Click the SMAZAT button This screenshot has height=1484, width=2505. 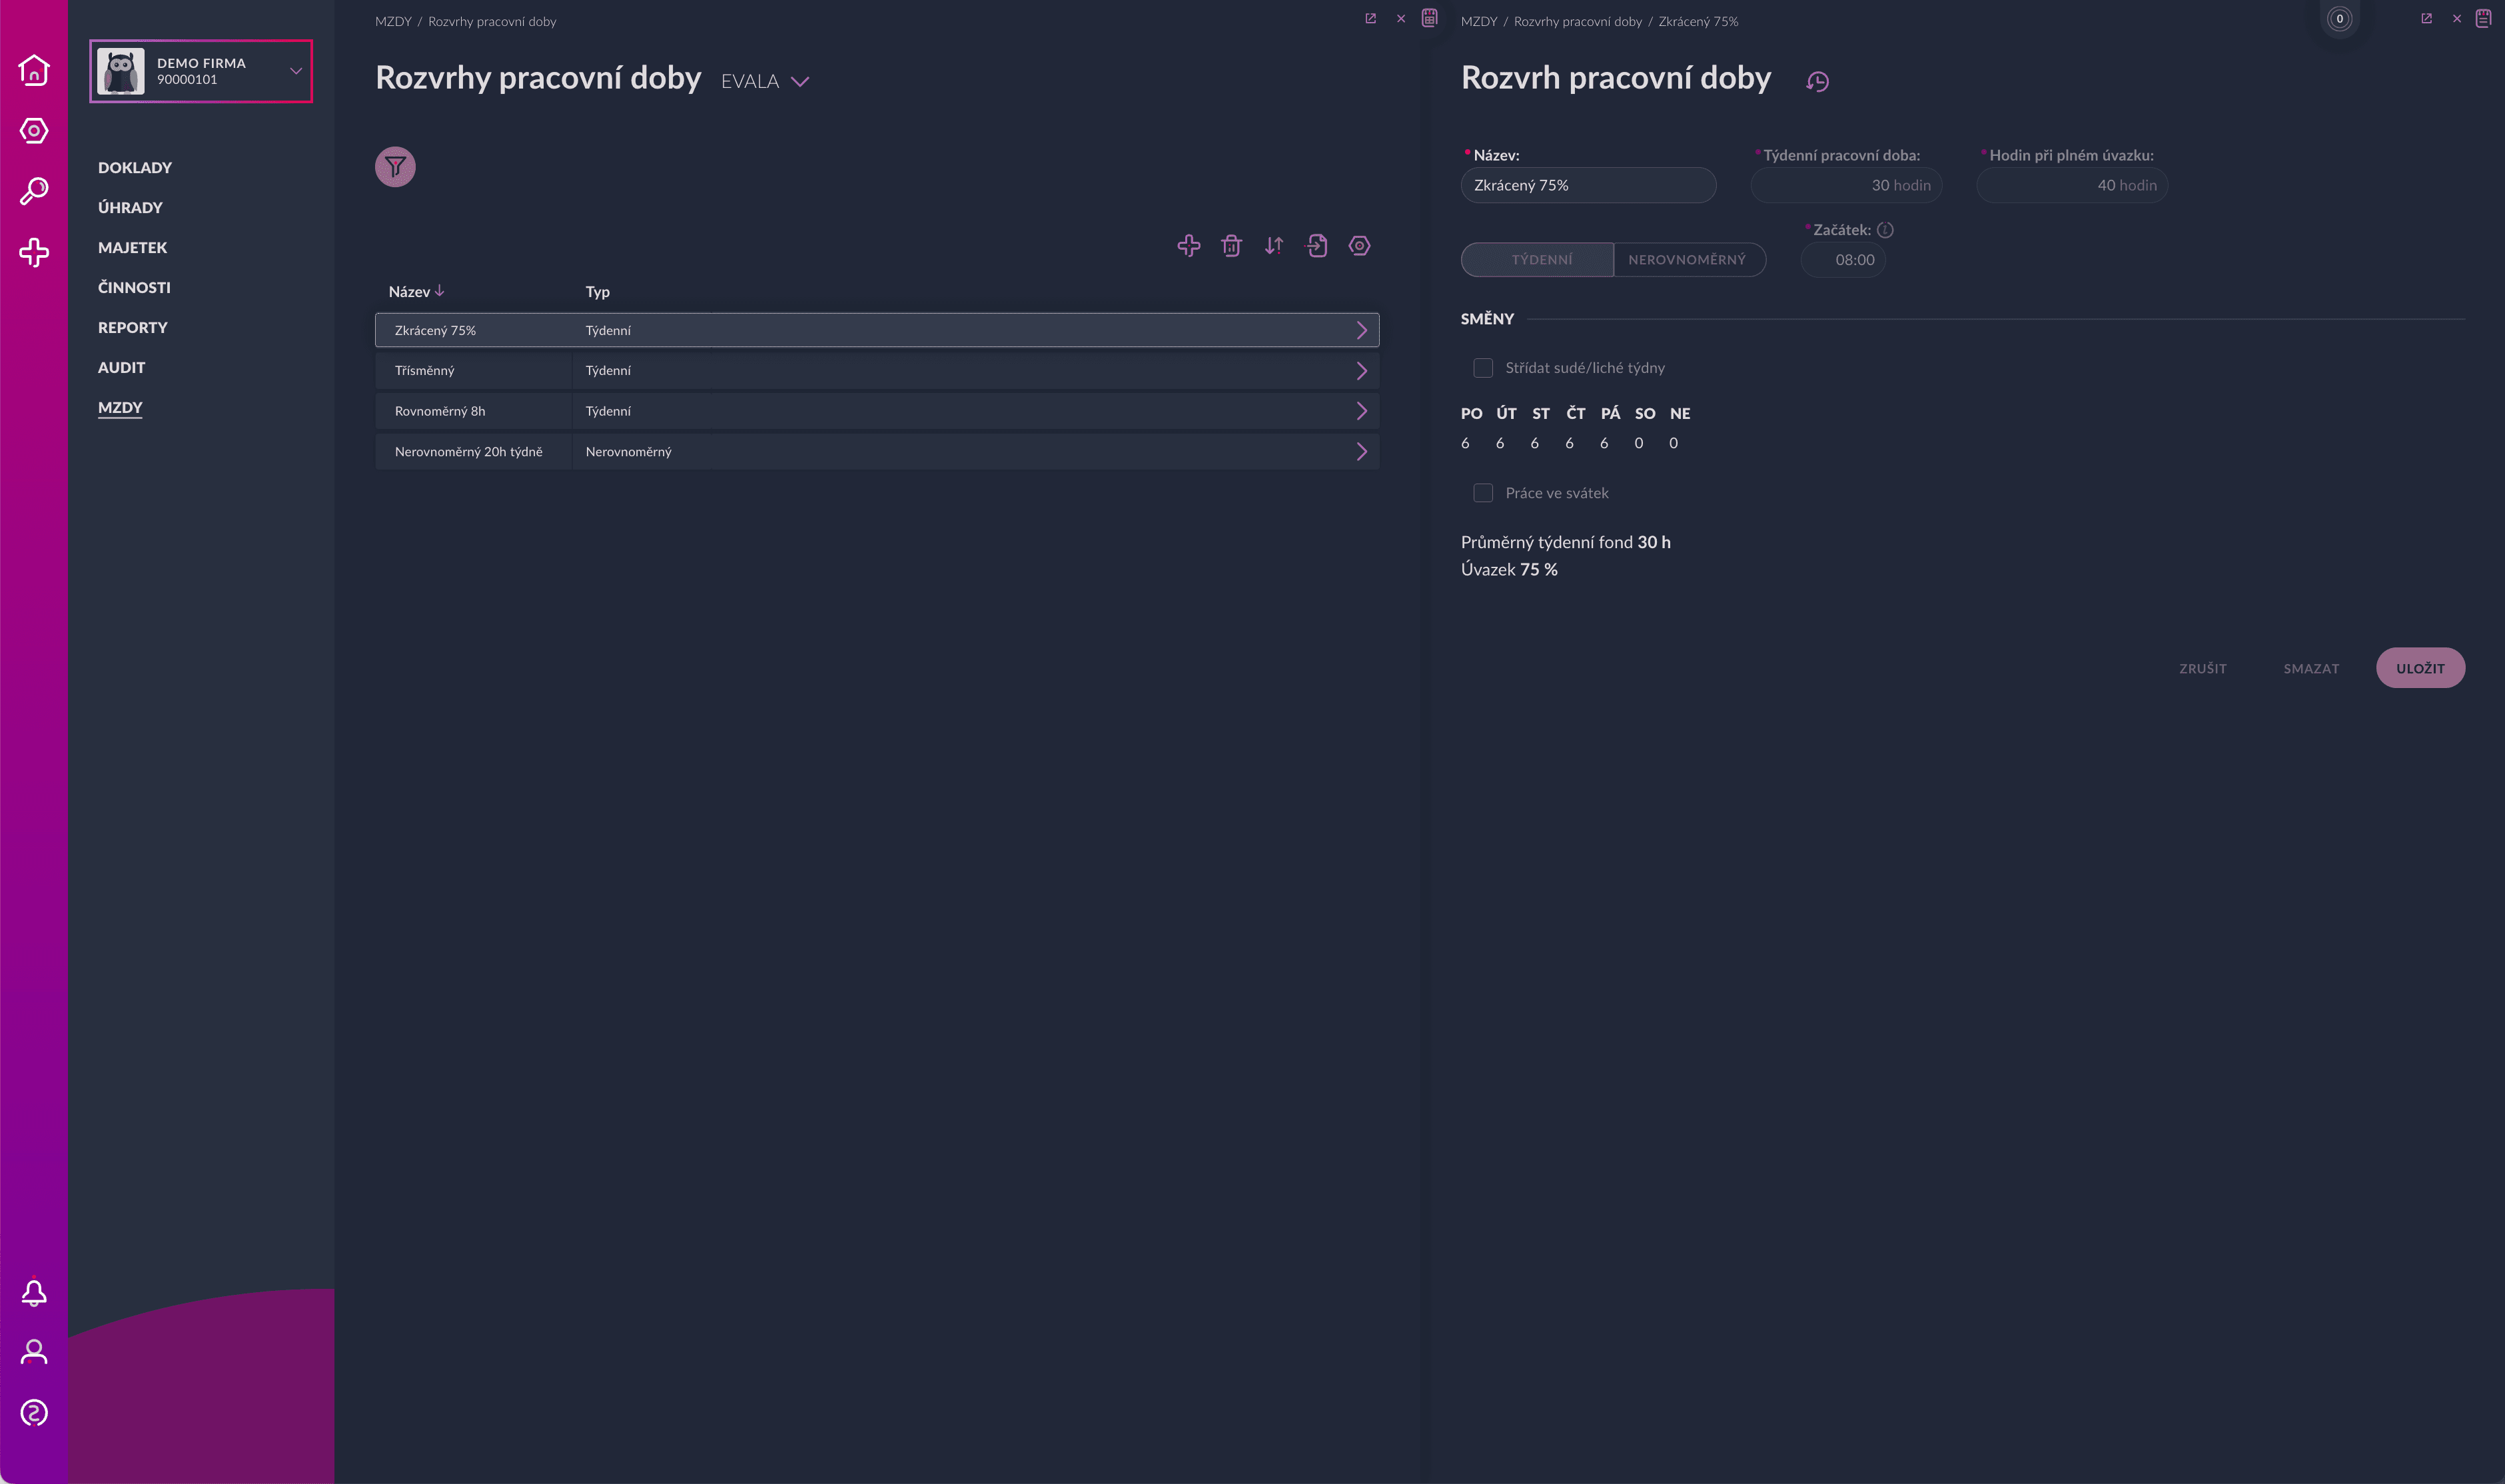click(x=2311, y=668)
